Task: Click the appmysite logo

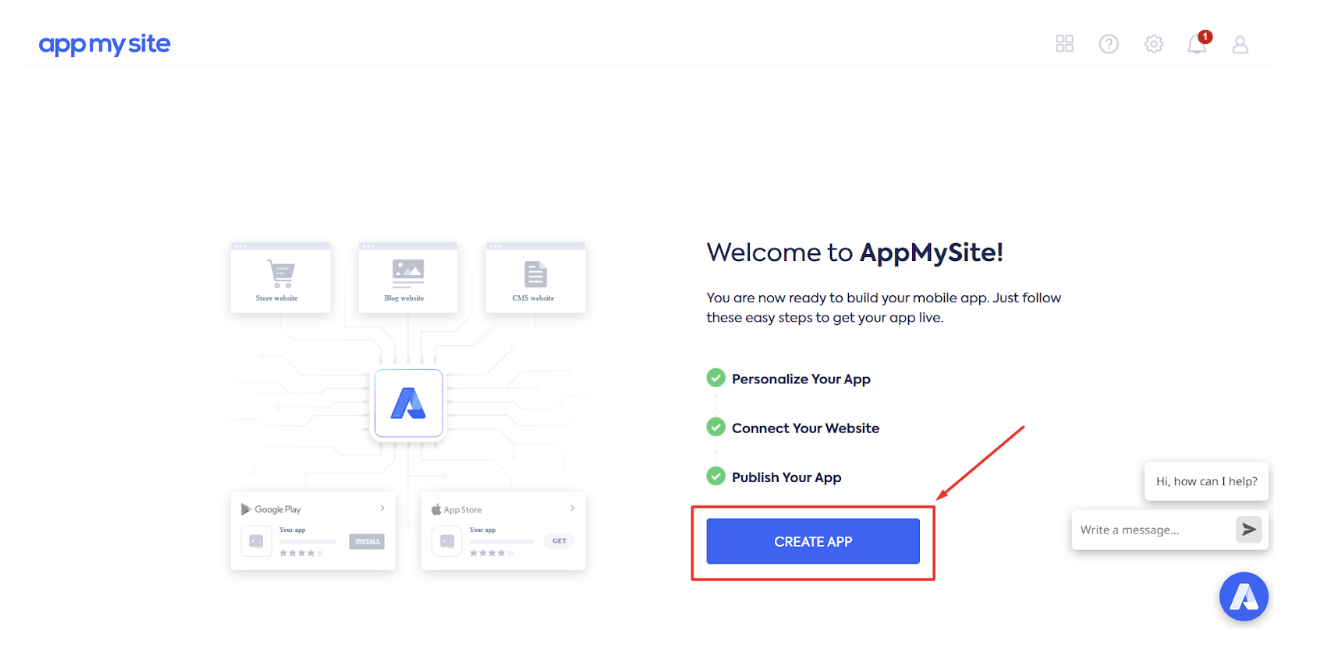Action: (x=105, y=44)
